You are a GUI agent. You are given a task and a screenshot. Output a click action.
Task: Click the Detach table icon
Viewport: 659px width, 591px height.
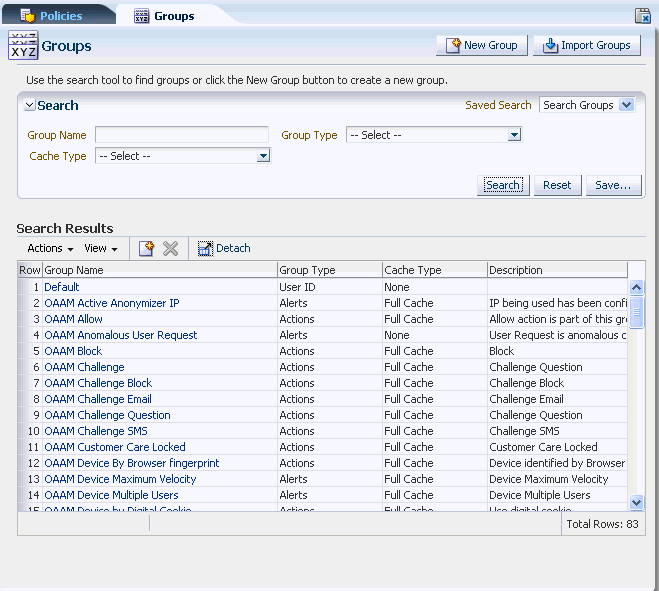(x=205, y=248)
